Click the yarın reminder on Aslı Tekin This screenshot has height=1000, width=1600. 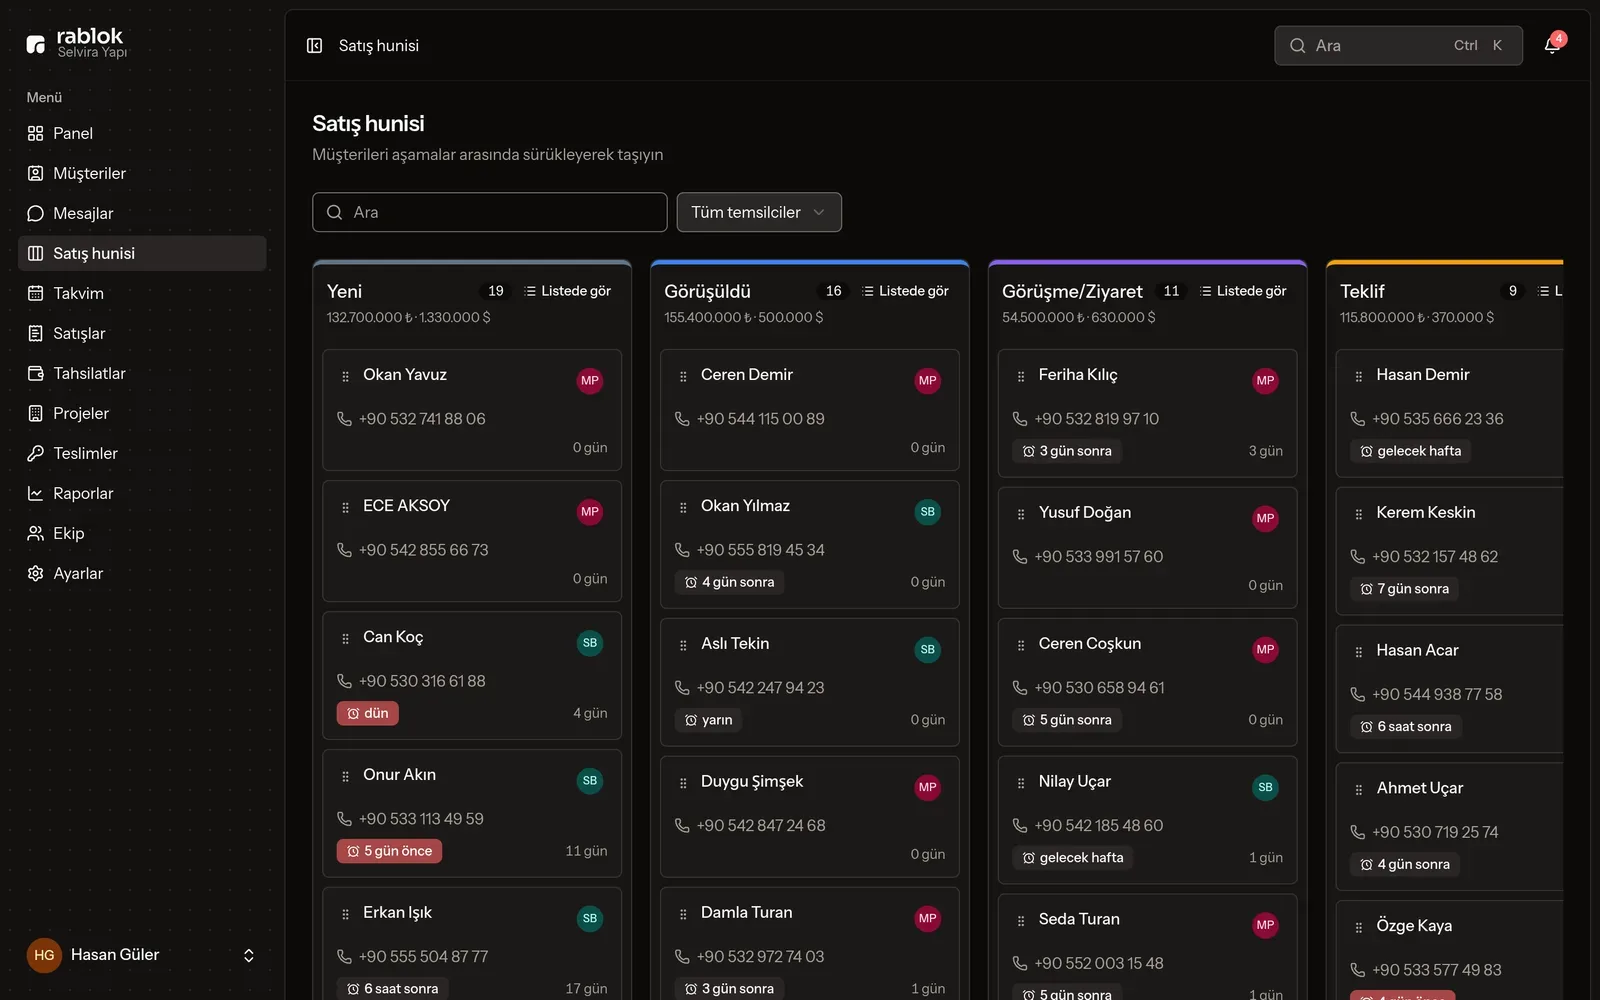708,720
